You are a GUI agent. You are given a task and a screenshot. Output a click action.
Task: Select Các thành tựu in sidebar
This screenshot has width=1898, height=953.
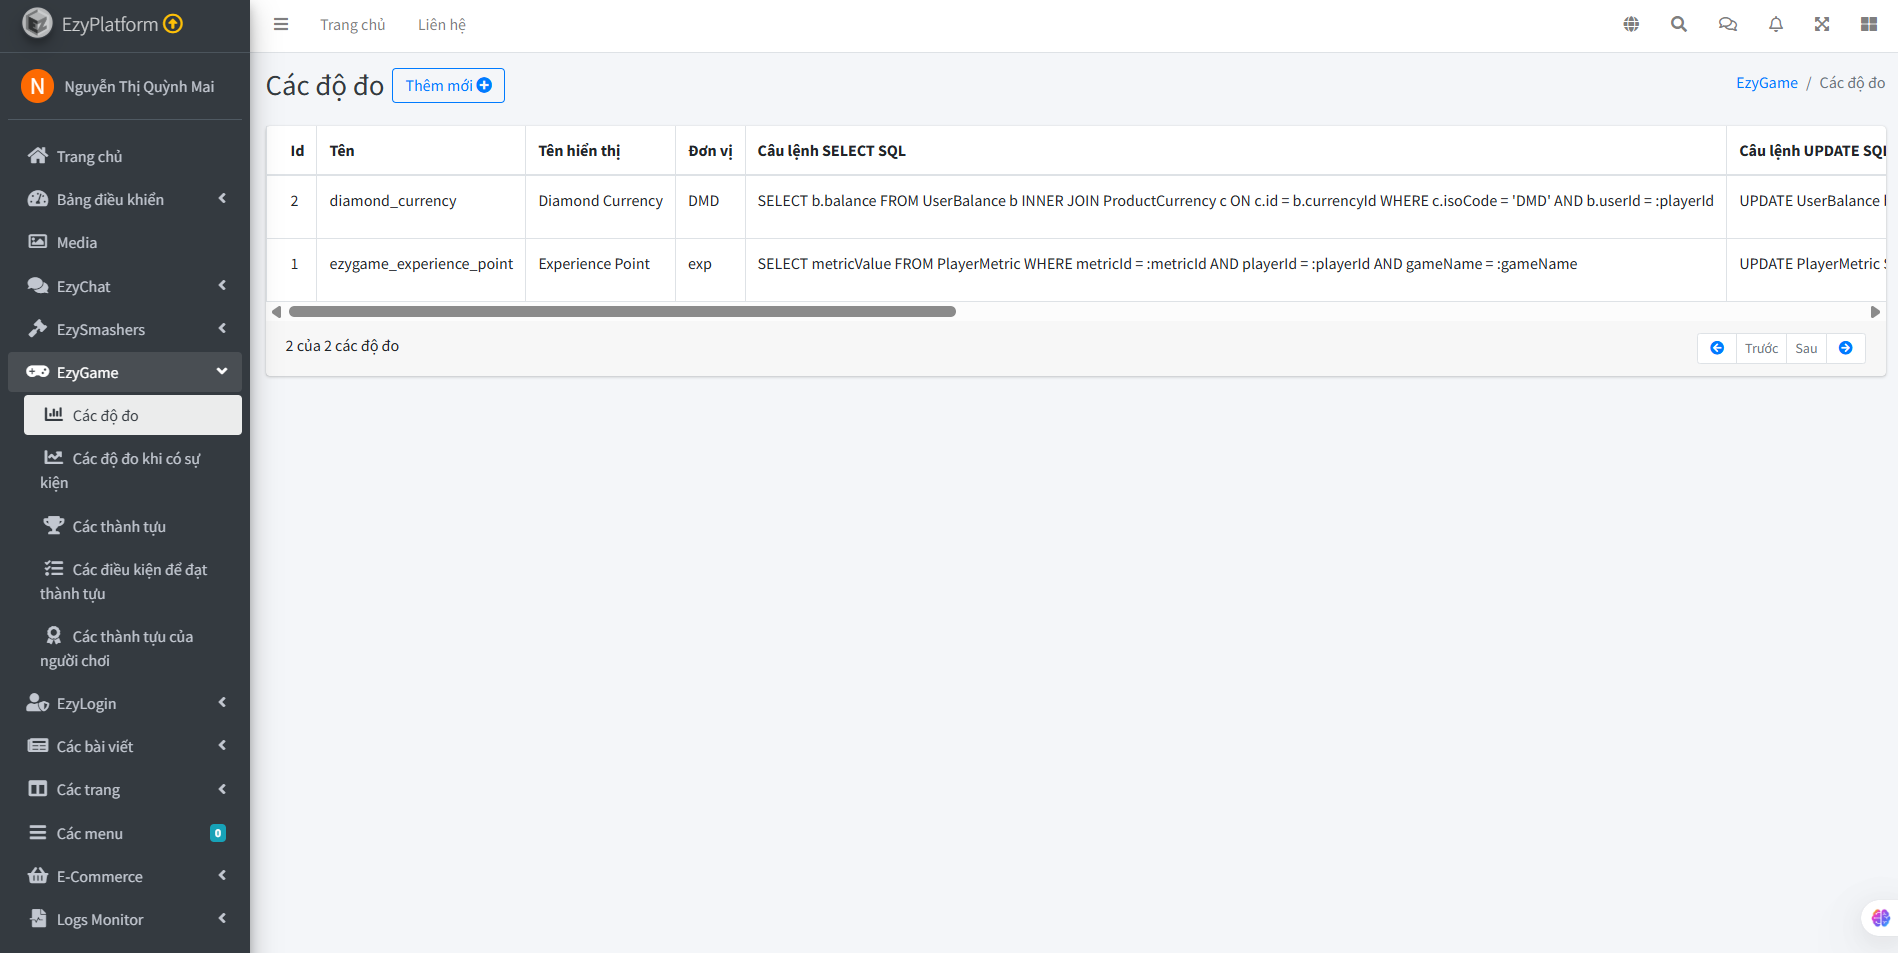pyautogui.click(x=118, y=525)
